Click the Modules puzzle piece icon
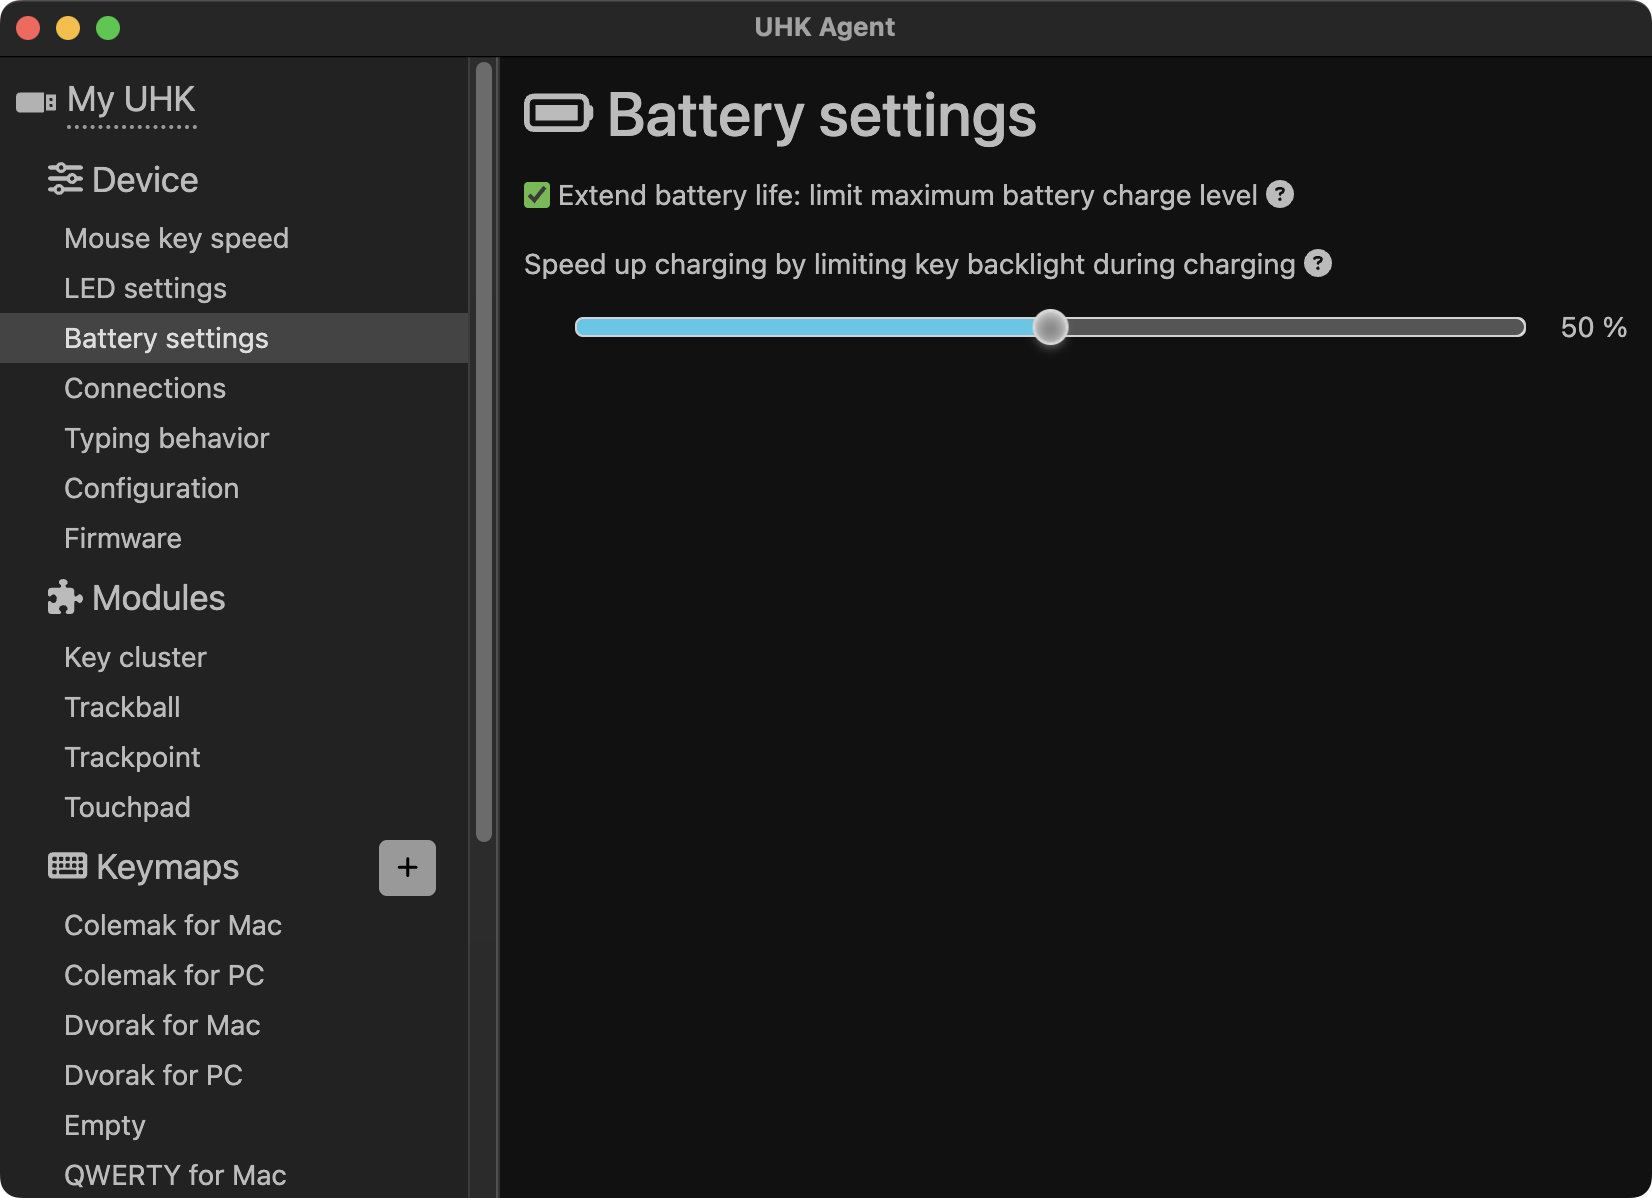 (65, 598)
